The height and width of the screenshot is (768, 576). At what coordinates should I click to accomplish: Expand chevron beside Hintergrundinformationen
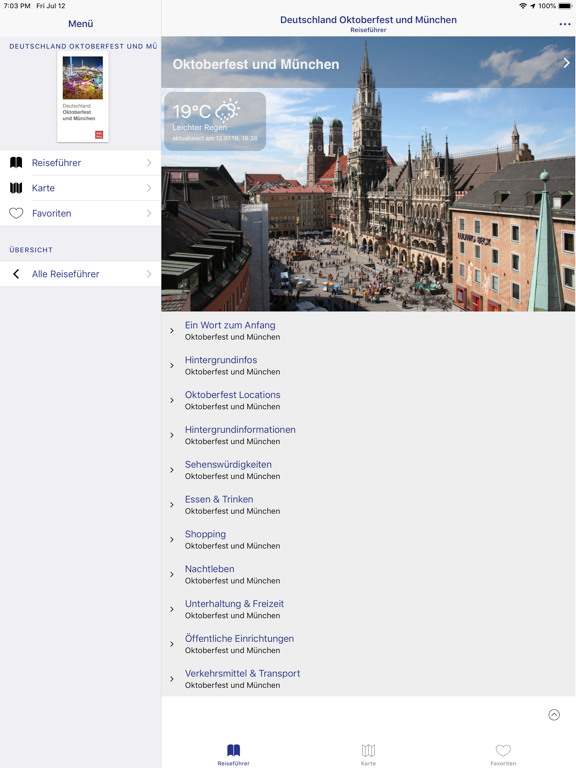171,435
